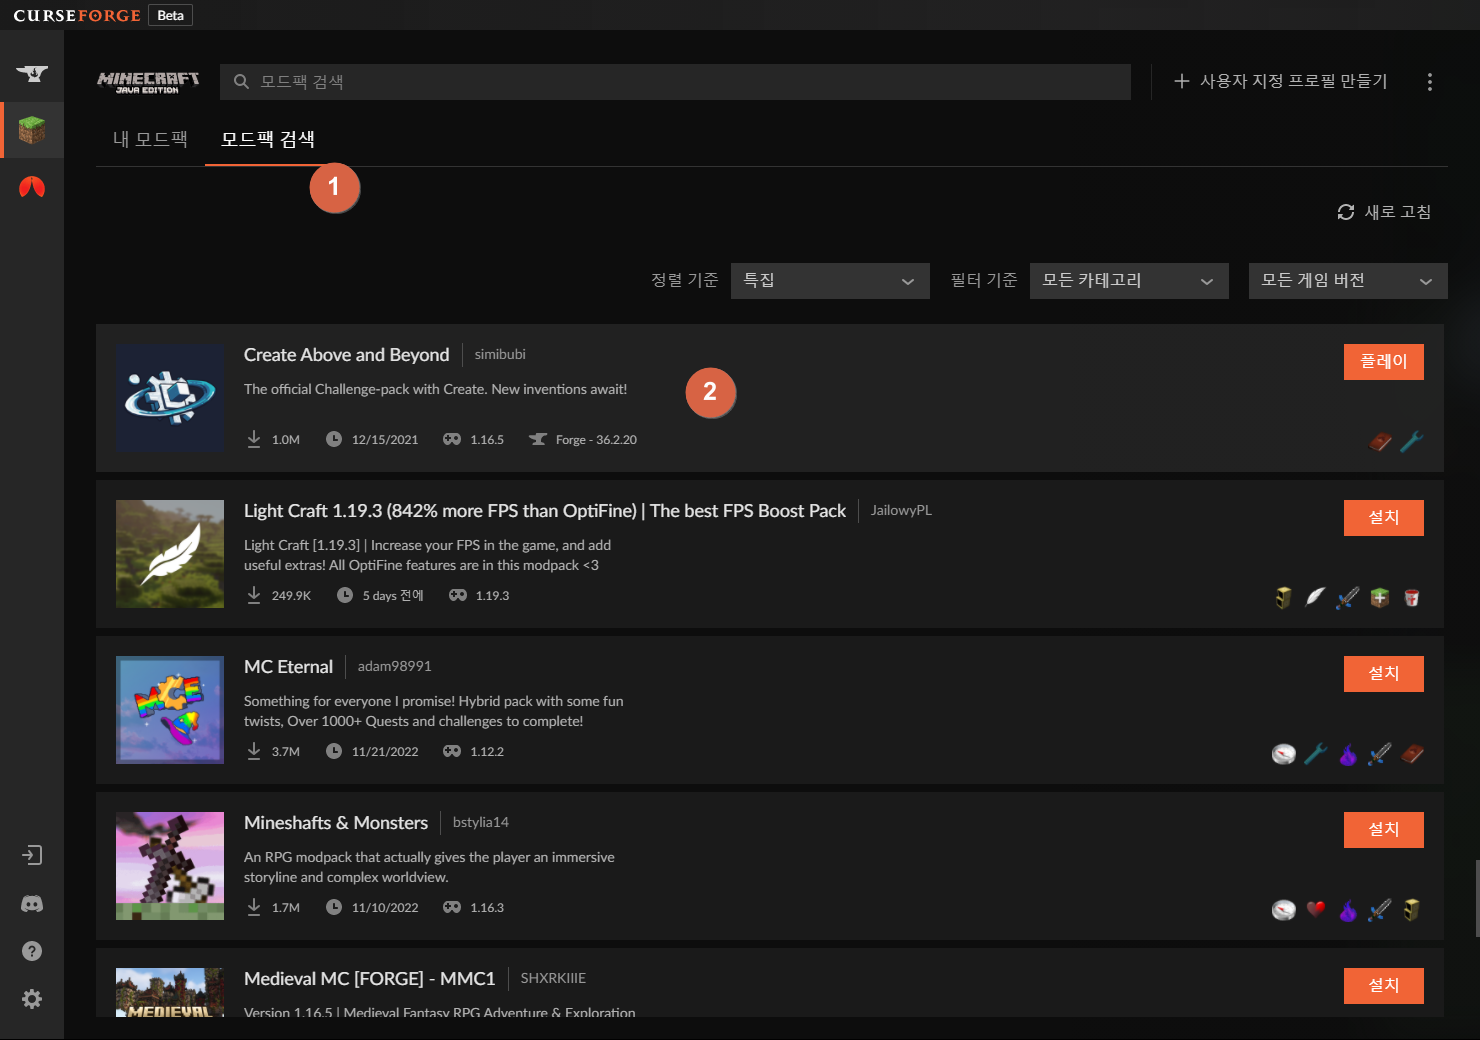Click the '1.12.2' version text on MC Eternal
This screenshot has width=1480, height=1040.
coord(487,752)
